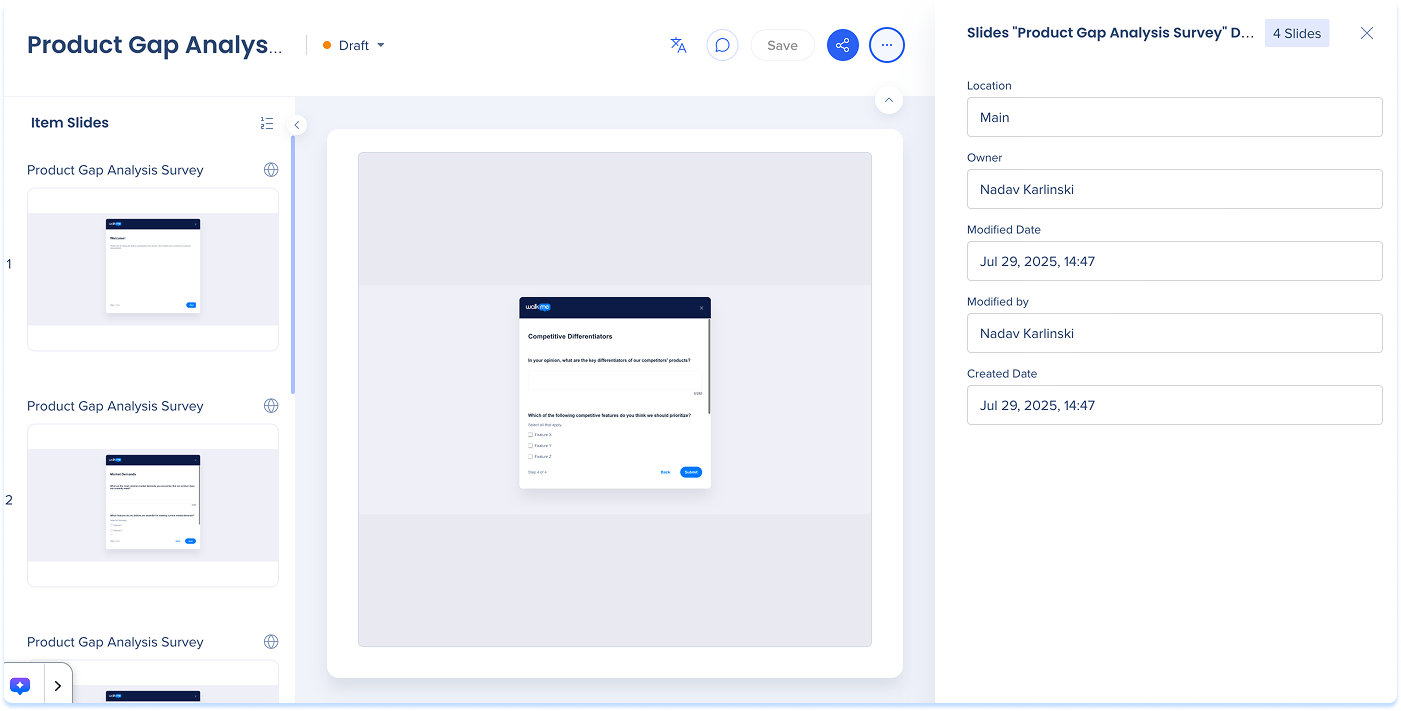Click the Save button

pyautogui.click(x=782, y=45)
